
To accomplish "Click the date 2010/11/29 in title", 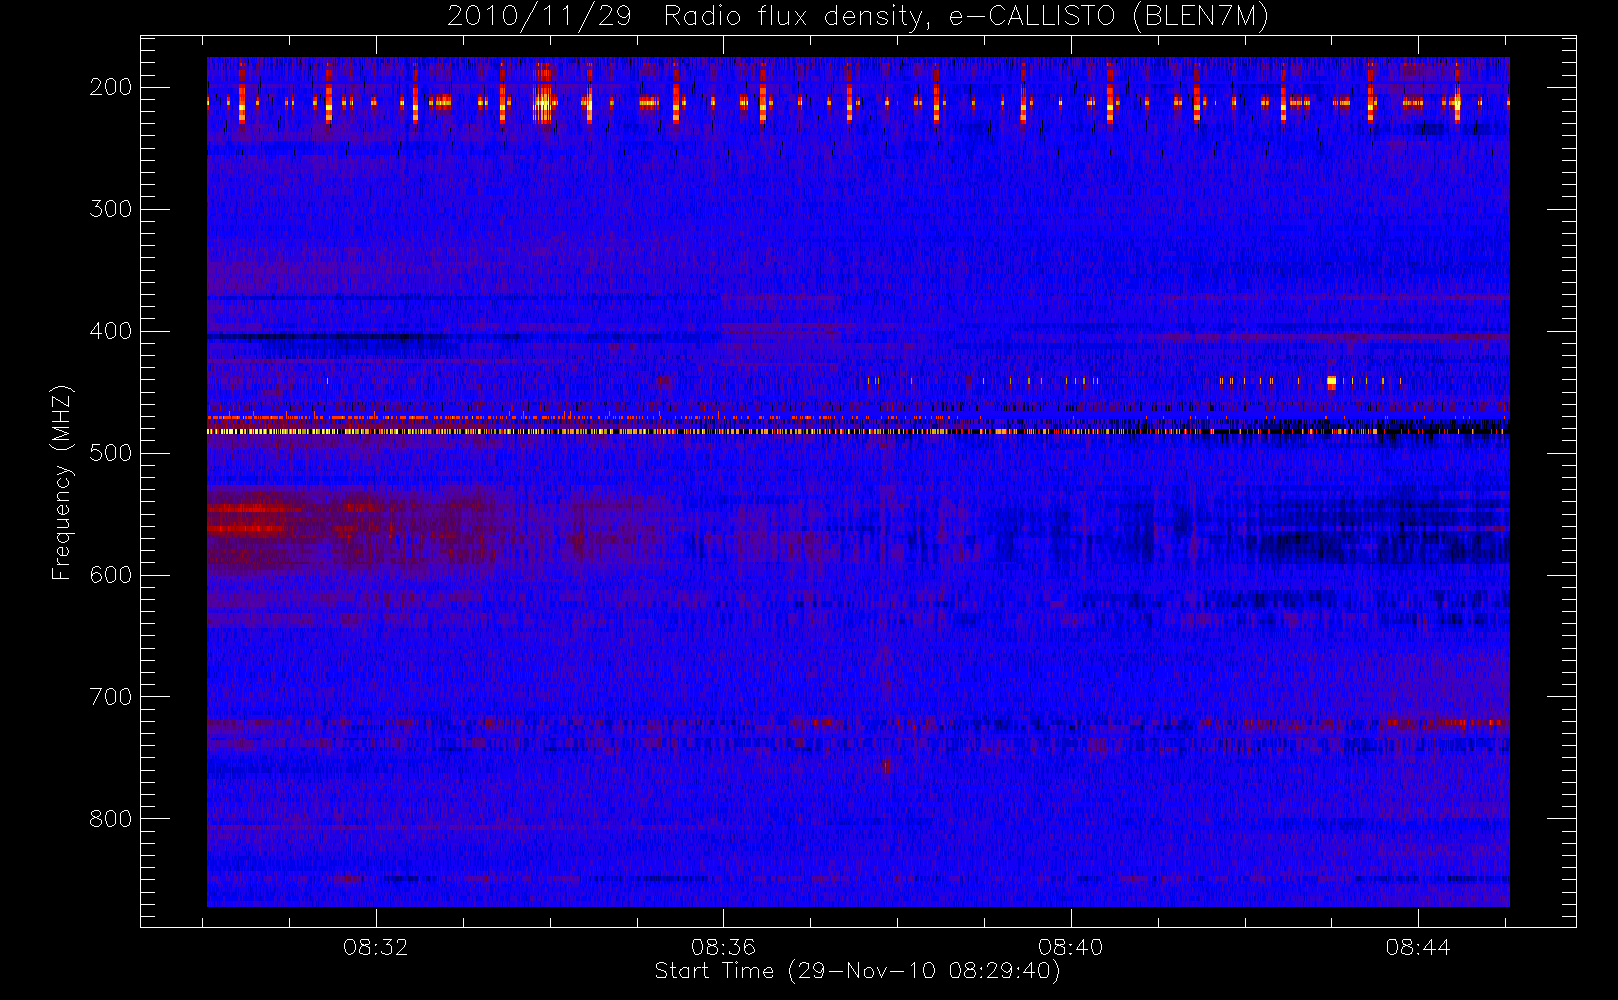I will tap(539, 17).
